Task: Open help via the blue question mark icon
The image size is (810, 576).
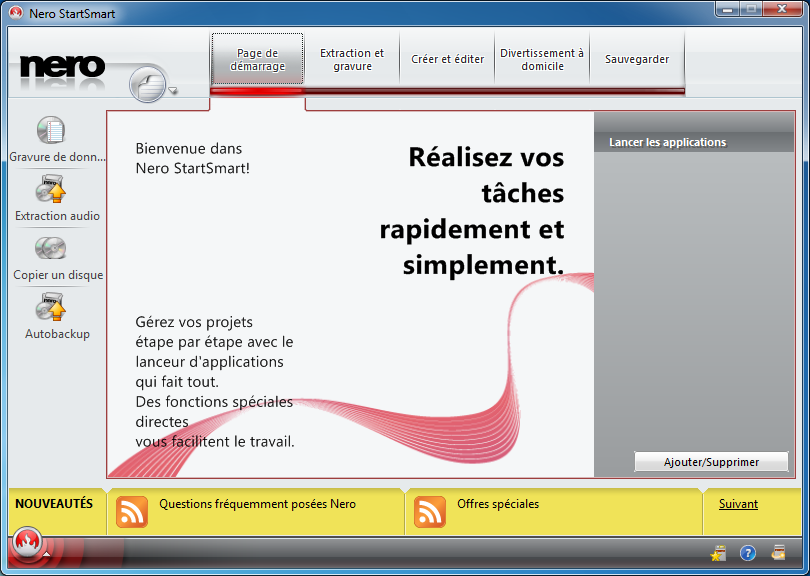Action: [747, 553]
